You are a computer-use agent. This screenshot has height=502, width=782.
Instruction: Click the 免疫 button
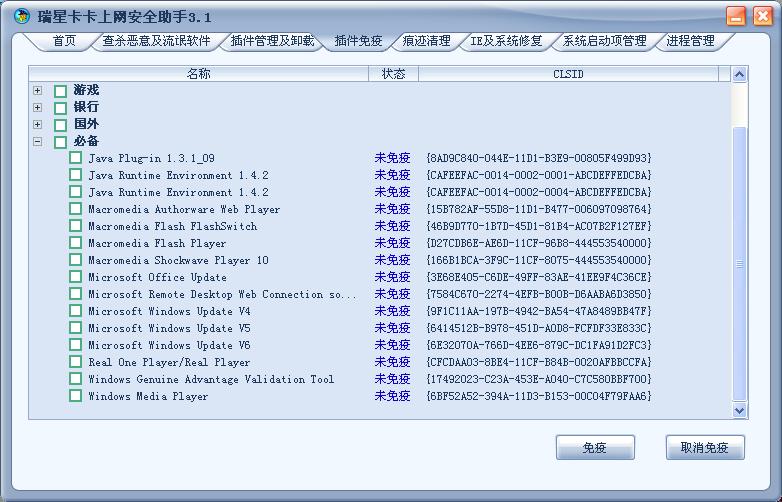(595, 448)
